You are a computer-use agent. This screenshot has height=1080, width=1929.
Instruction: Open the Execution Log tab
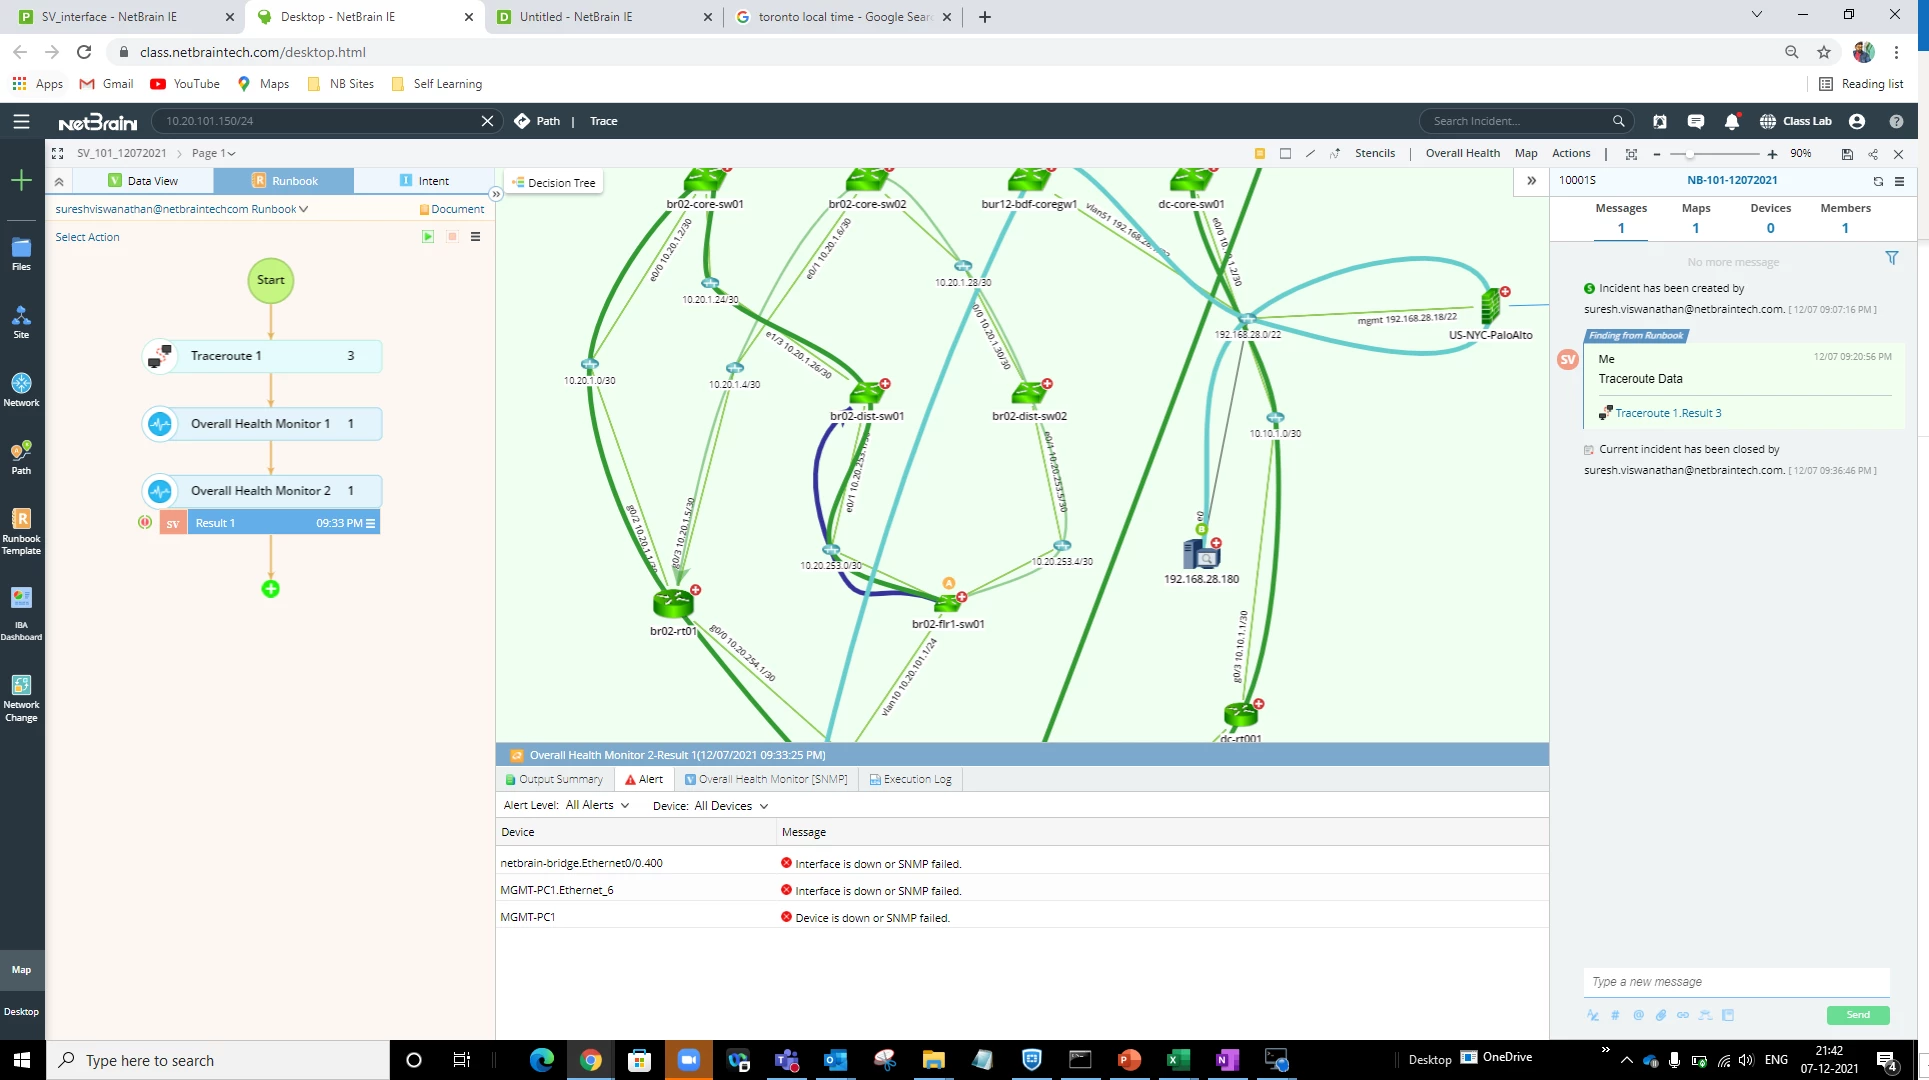pyautogui.click(x=910, y=780)
